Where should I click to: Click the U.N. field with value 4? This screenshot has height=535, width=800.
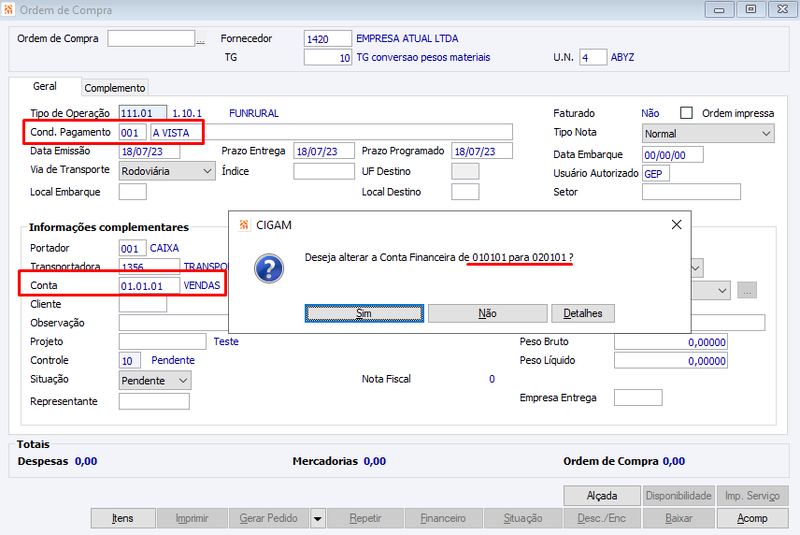coord(593,58)
